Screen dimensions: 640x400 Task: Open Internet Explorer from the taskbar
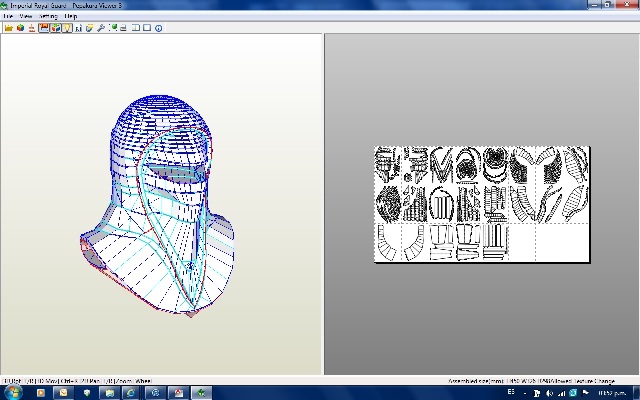pos(131,393)
